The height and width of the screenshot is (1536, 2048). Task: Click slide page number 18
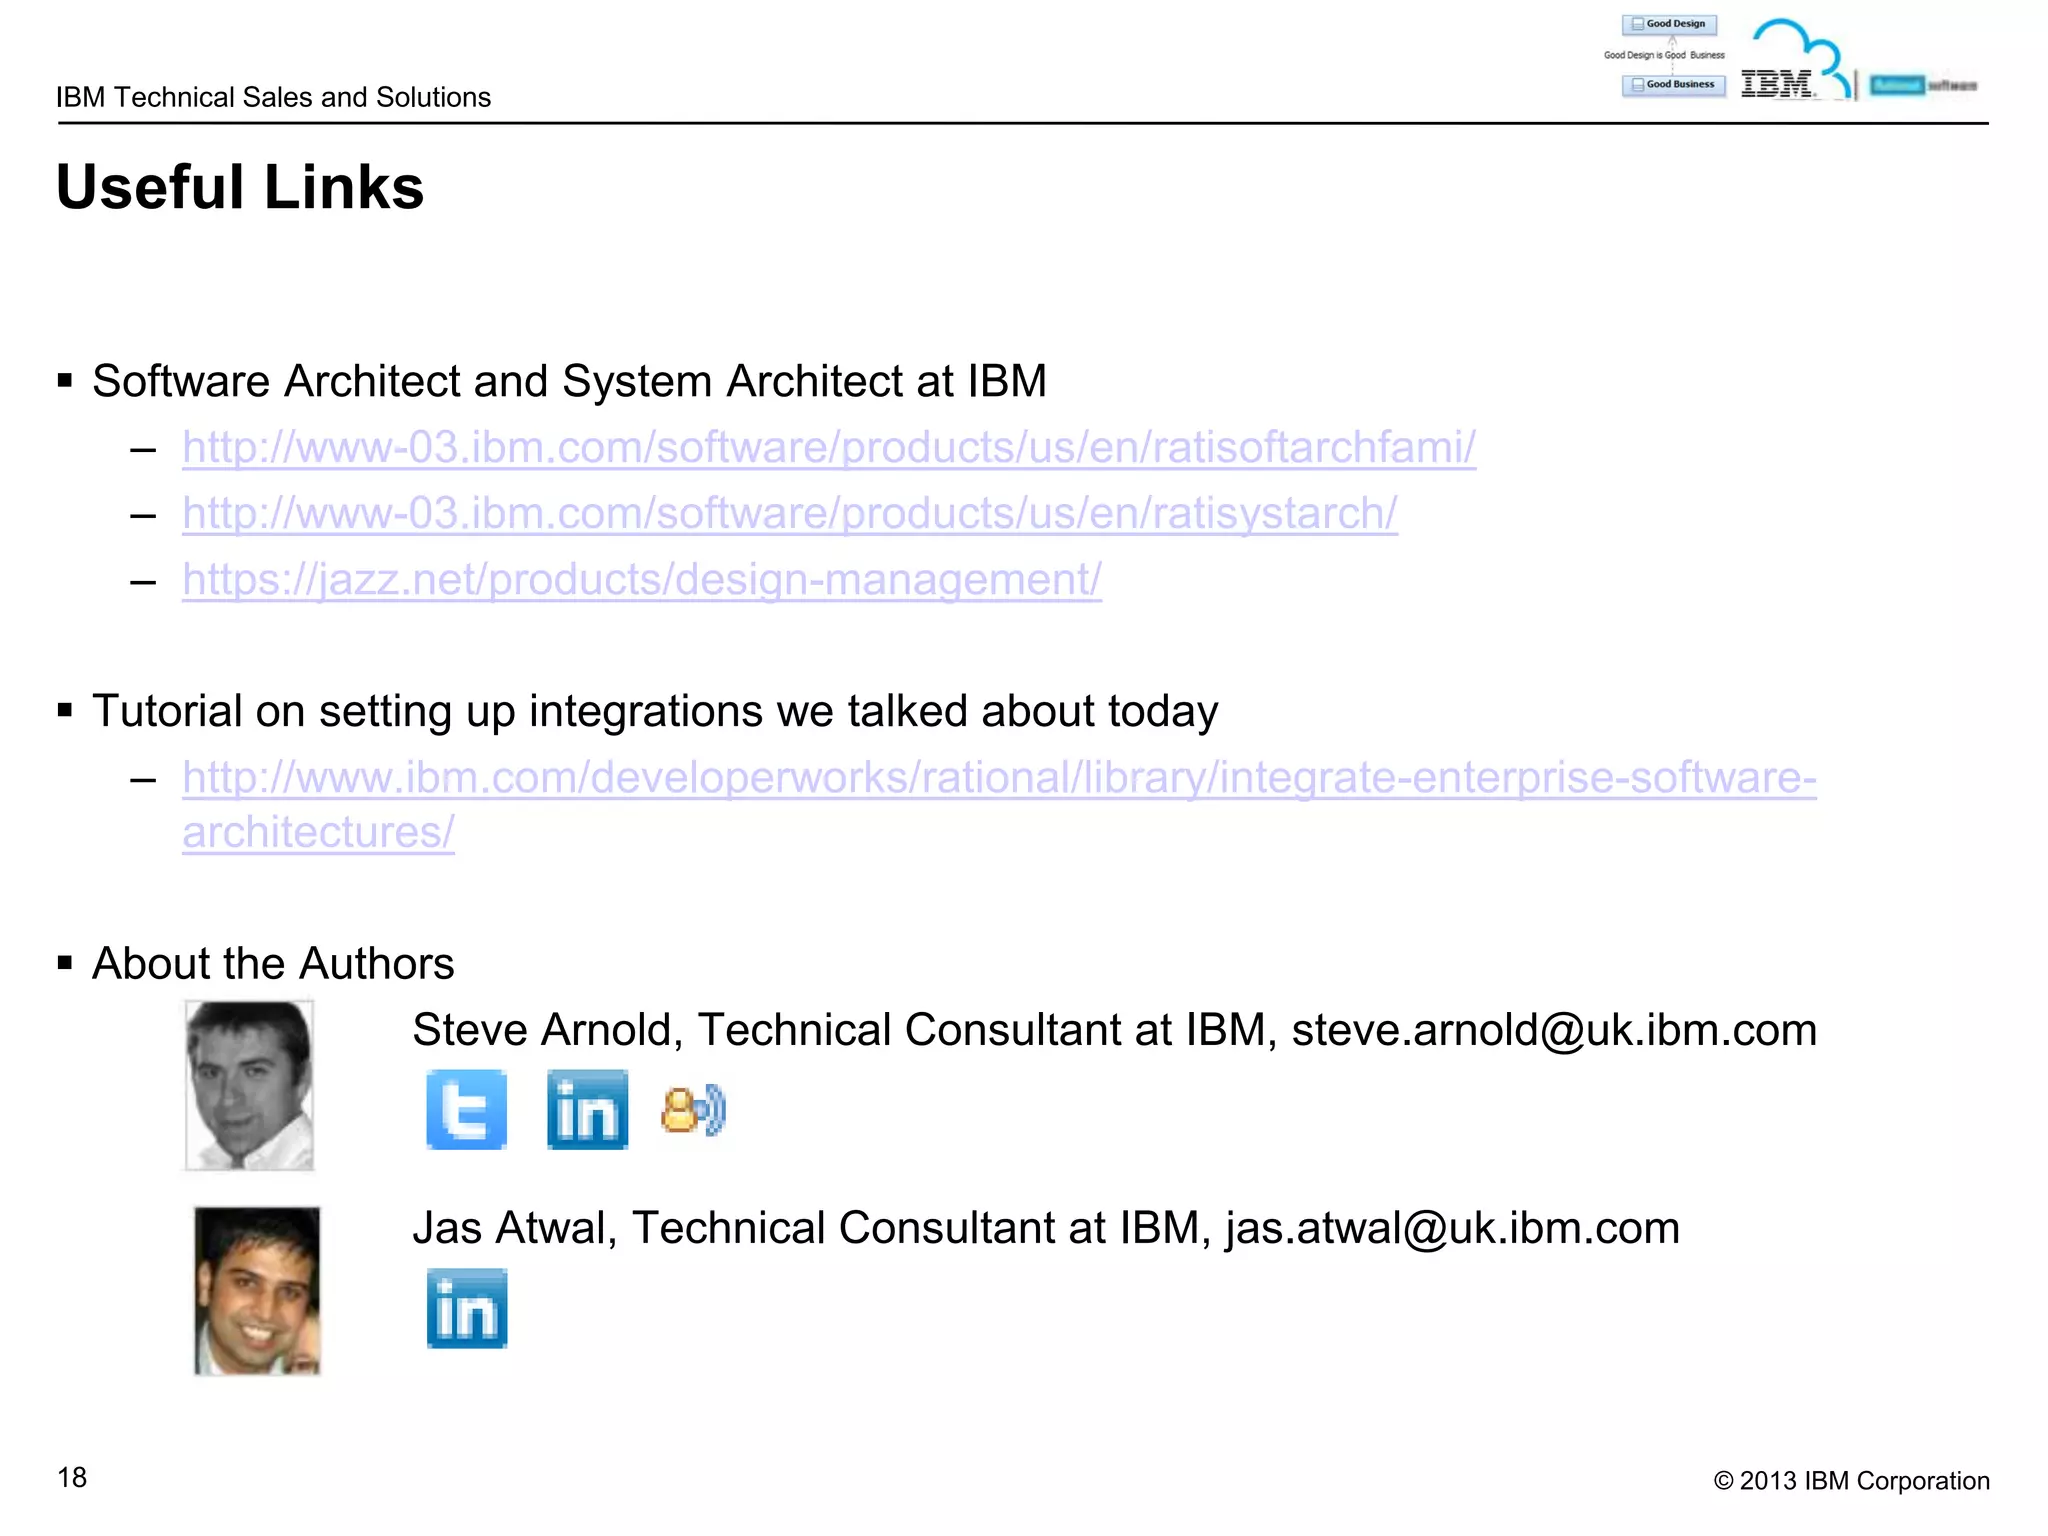tap(72, 1477)
